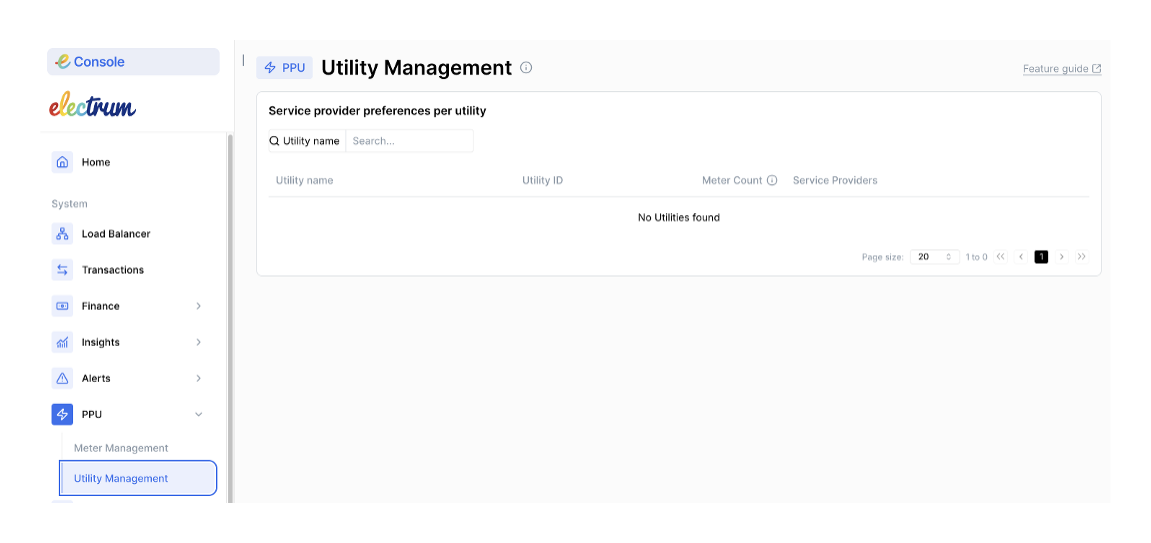Open the PPU menu label
Viewport: 1151px width, 543px height.
pos(92,415)
